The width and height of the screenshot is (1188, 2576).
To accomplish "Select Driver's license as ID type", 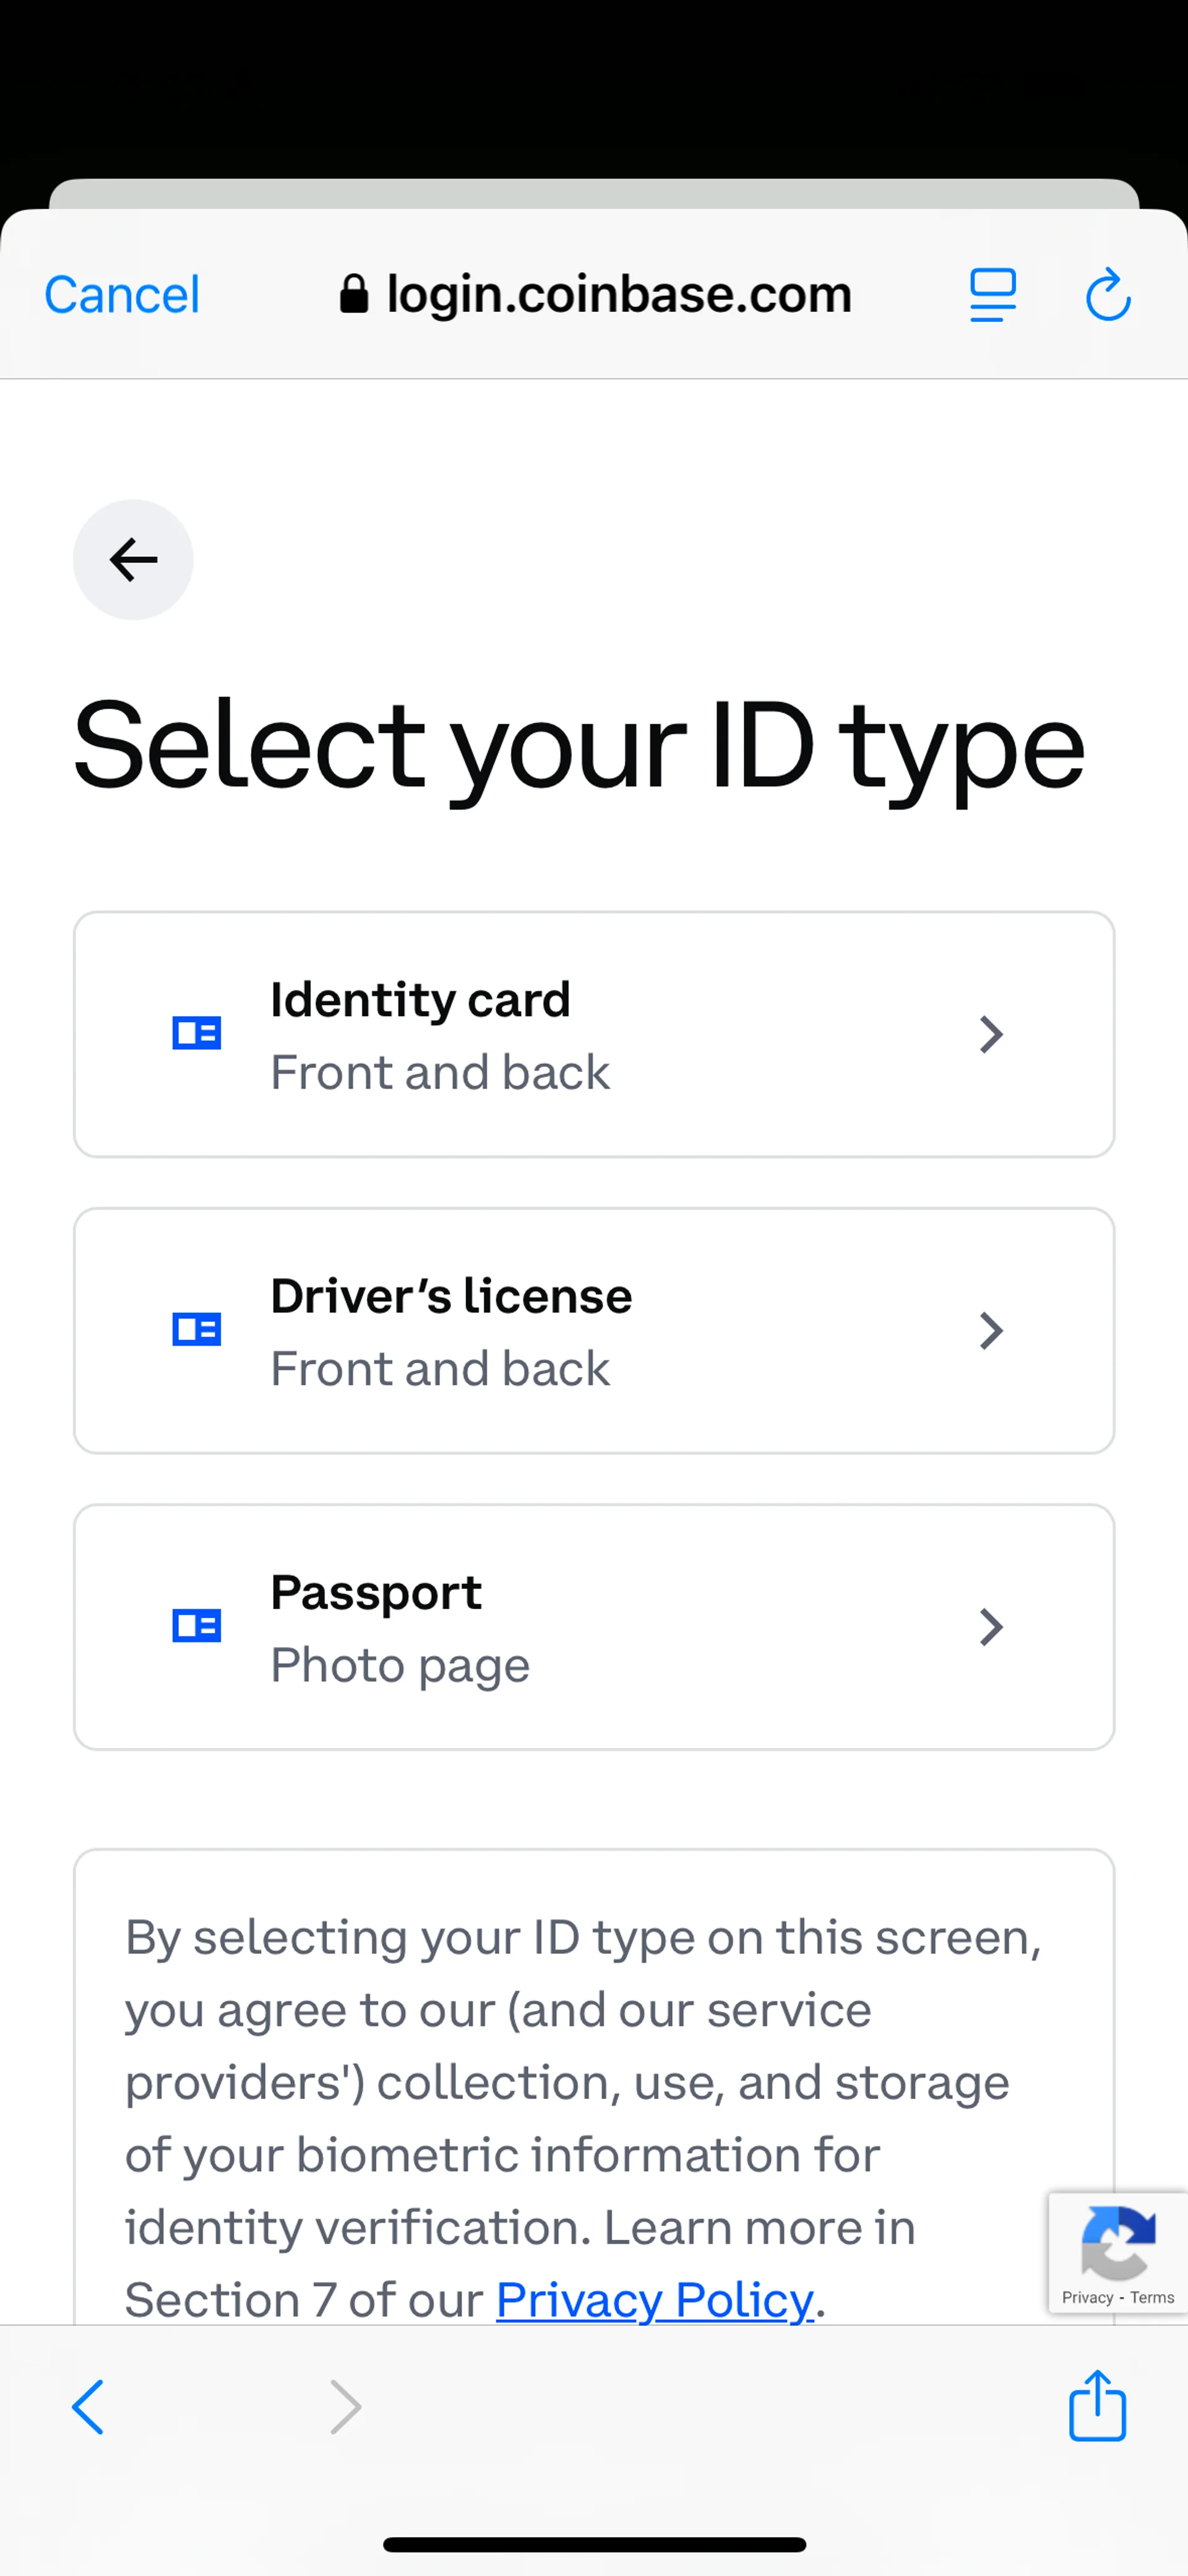I will point(594,1330).
